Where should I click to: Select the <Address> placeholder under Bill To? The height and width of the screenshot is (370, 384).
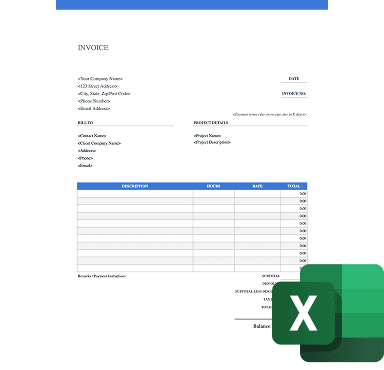pyautogui.click(x=87, y=151)
